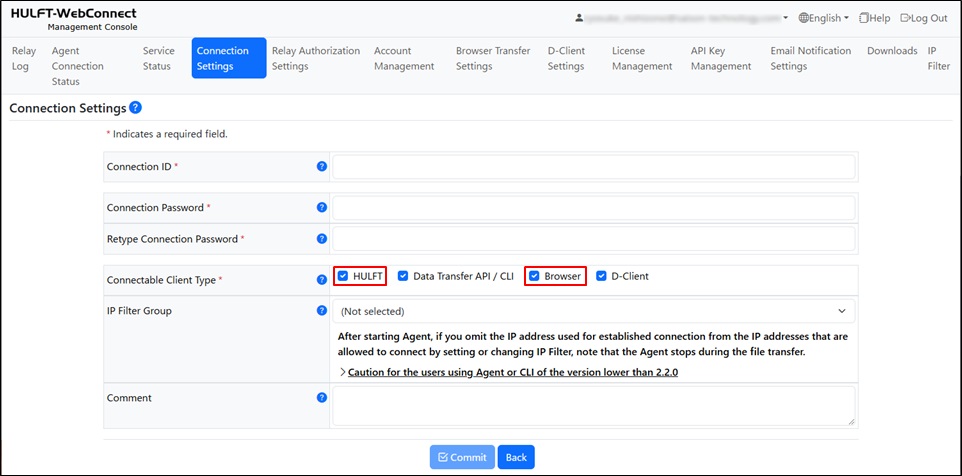Go to Email Notification Settings tab
The width and height of the screenshot is (962, 476).
[810, 58]
